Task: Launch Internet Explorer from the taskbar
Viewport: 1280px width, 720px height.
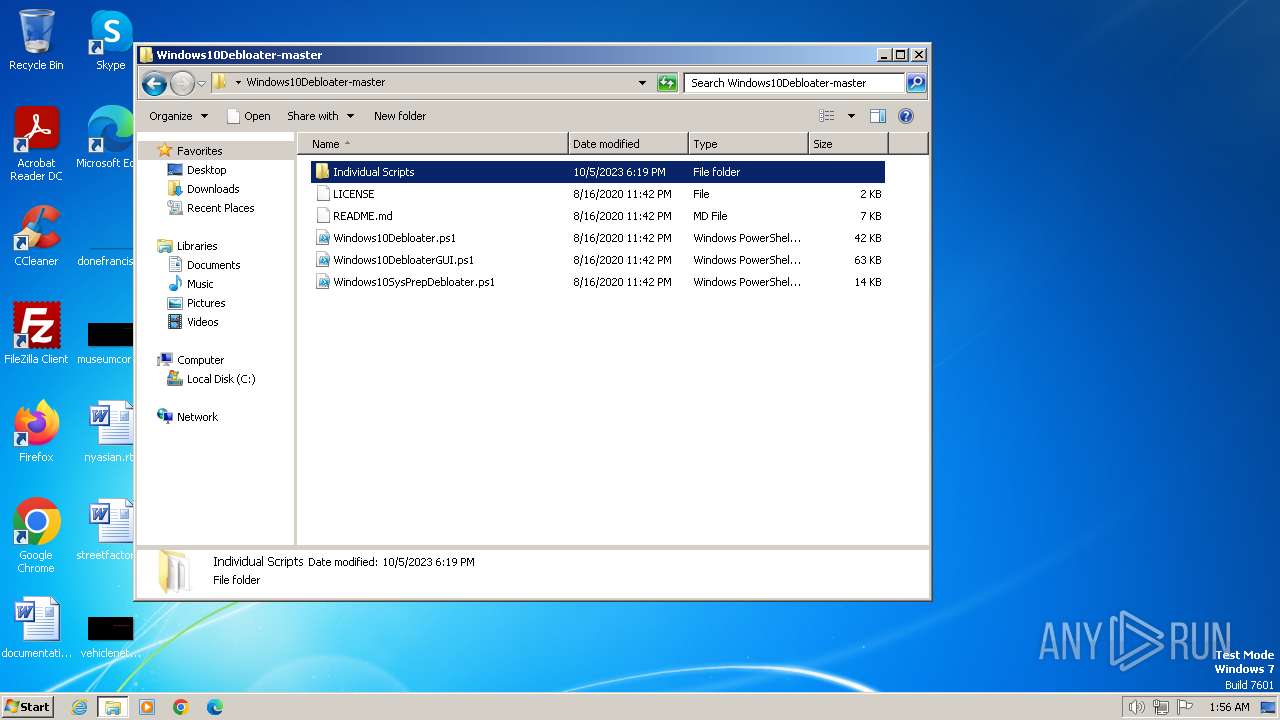Action: point(80,707)
